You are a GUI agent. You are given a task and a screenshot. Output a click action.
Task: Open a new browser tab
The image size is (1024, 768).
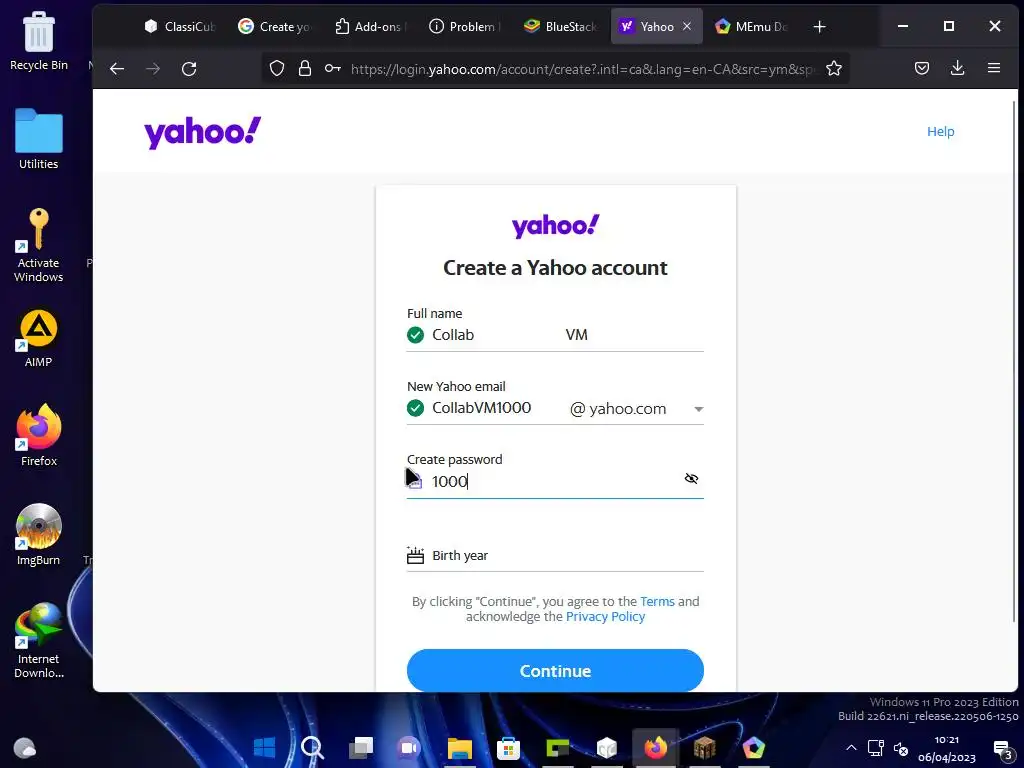click(820, 27)
